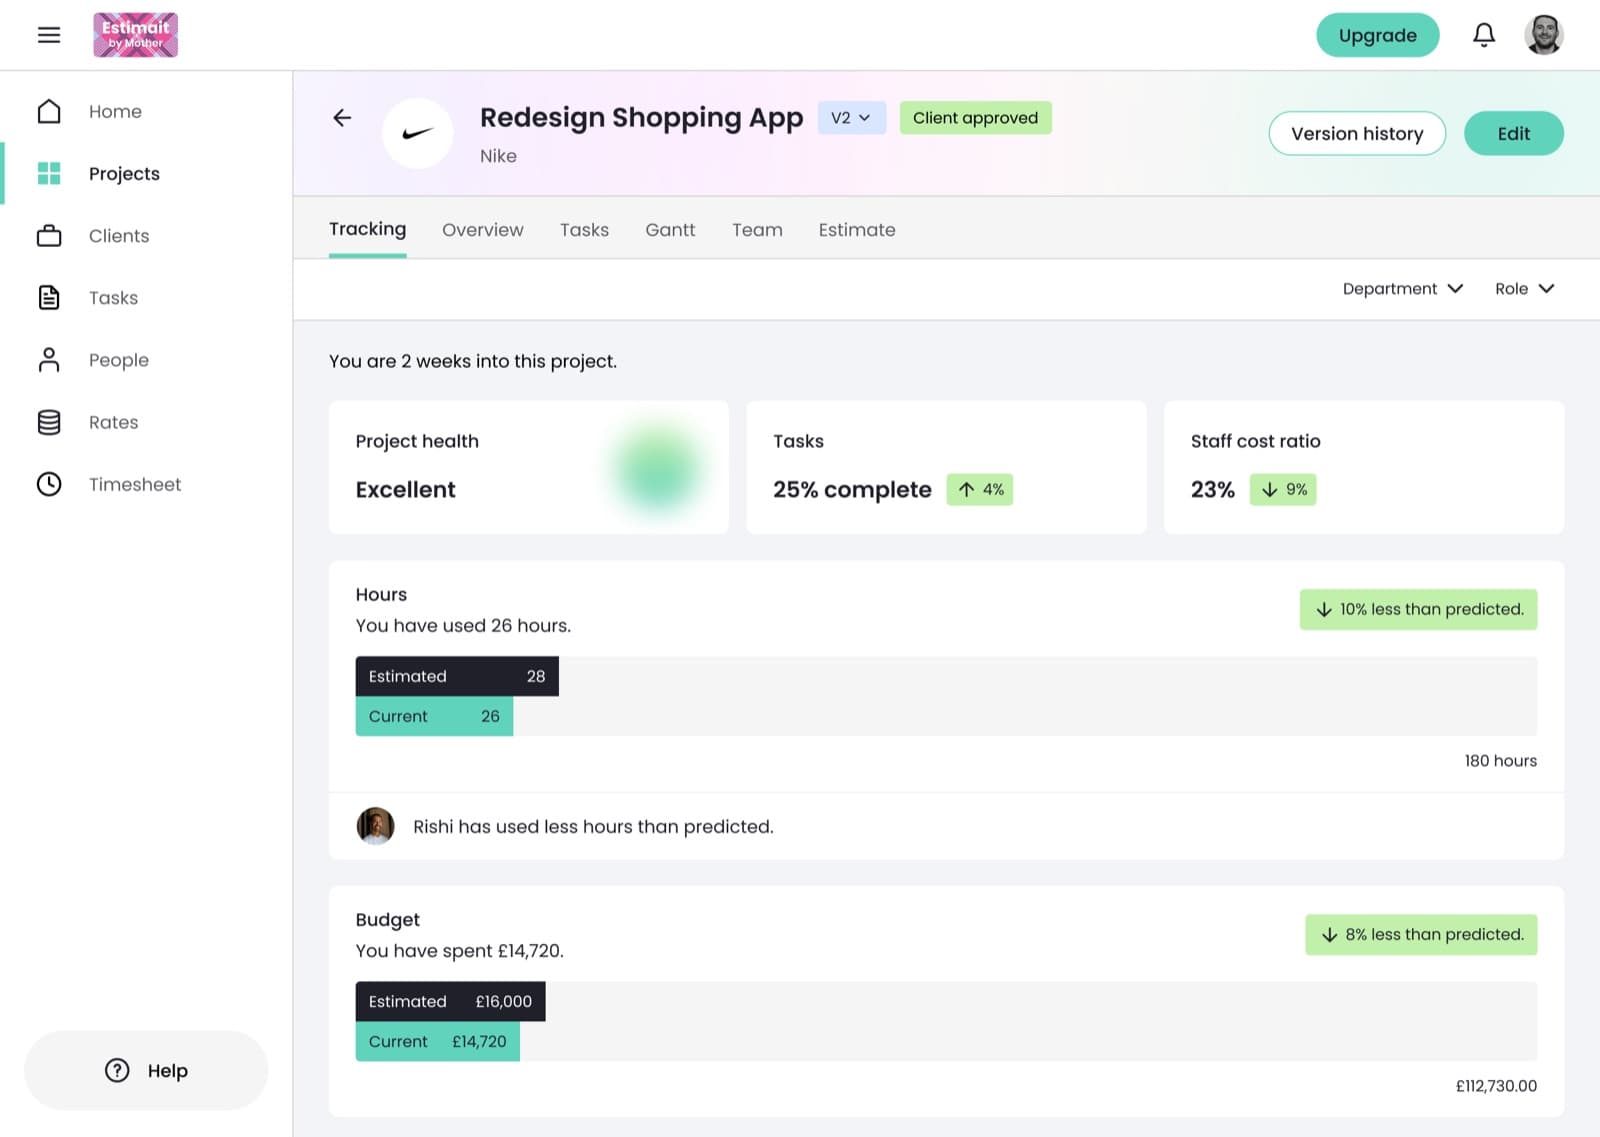Open the hamburger menu icon
The height and width of the screenshot is (1137, 1600).
(x=49, y=35)
